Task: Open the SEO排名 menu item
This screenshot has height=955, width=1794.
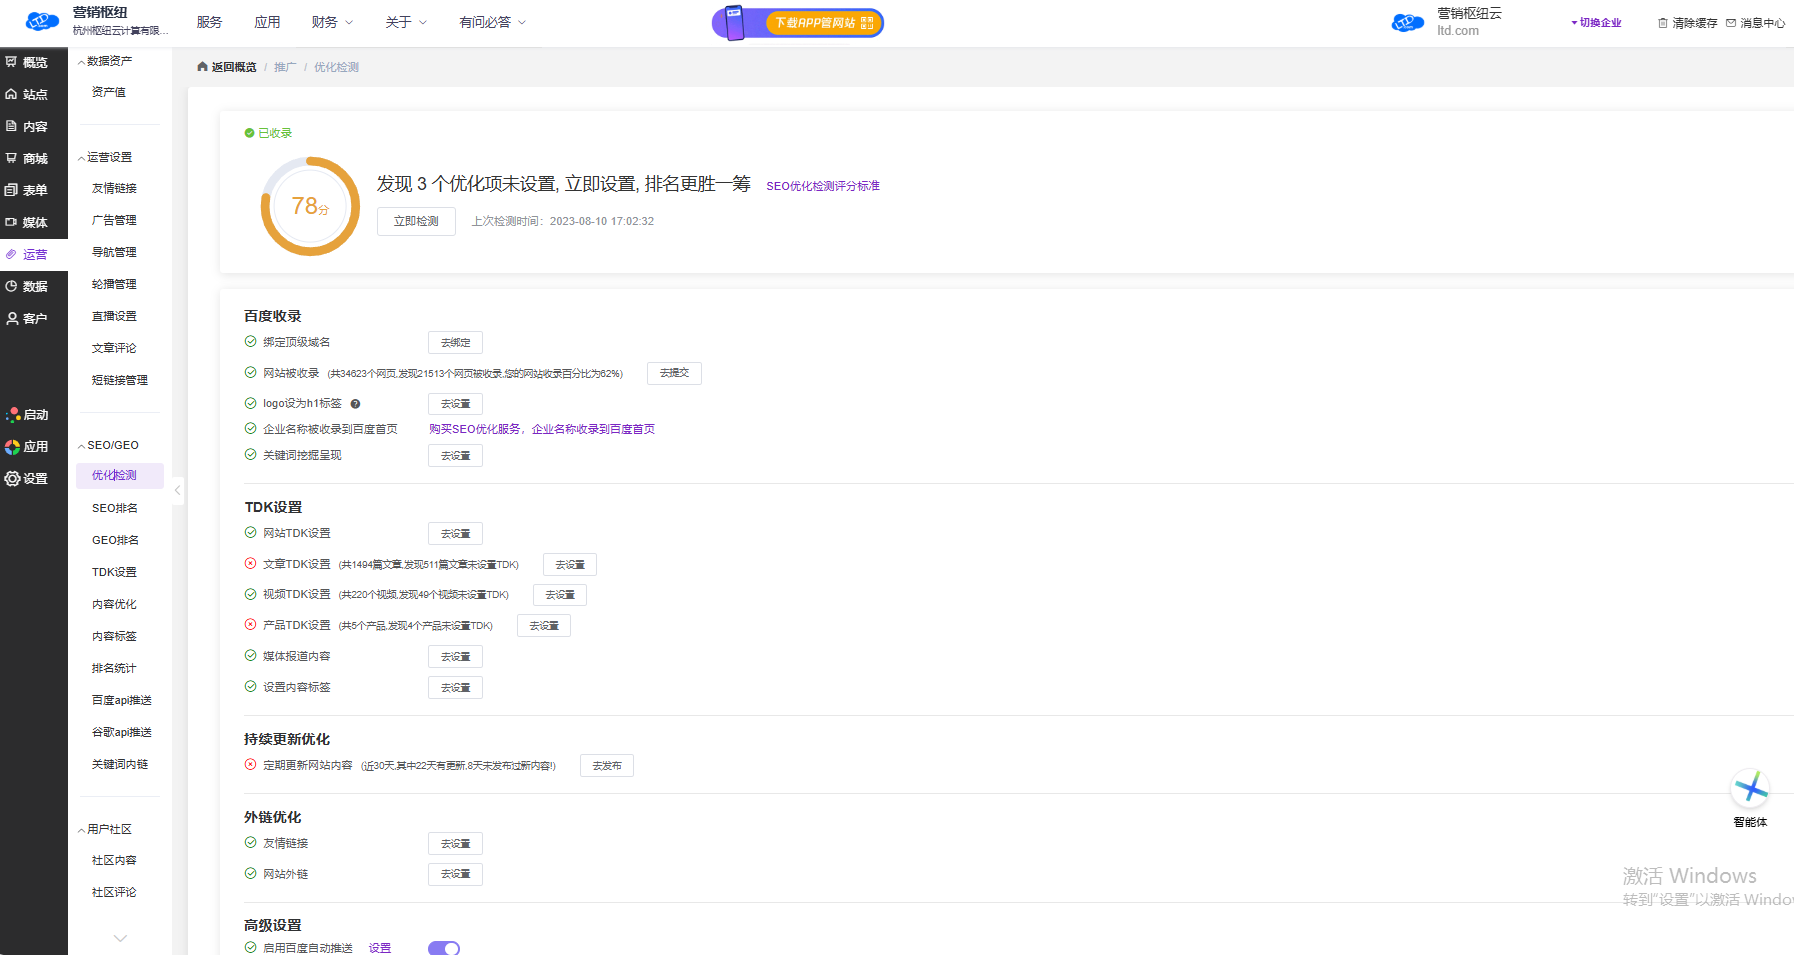Action: 115,508
